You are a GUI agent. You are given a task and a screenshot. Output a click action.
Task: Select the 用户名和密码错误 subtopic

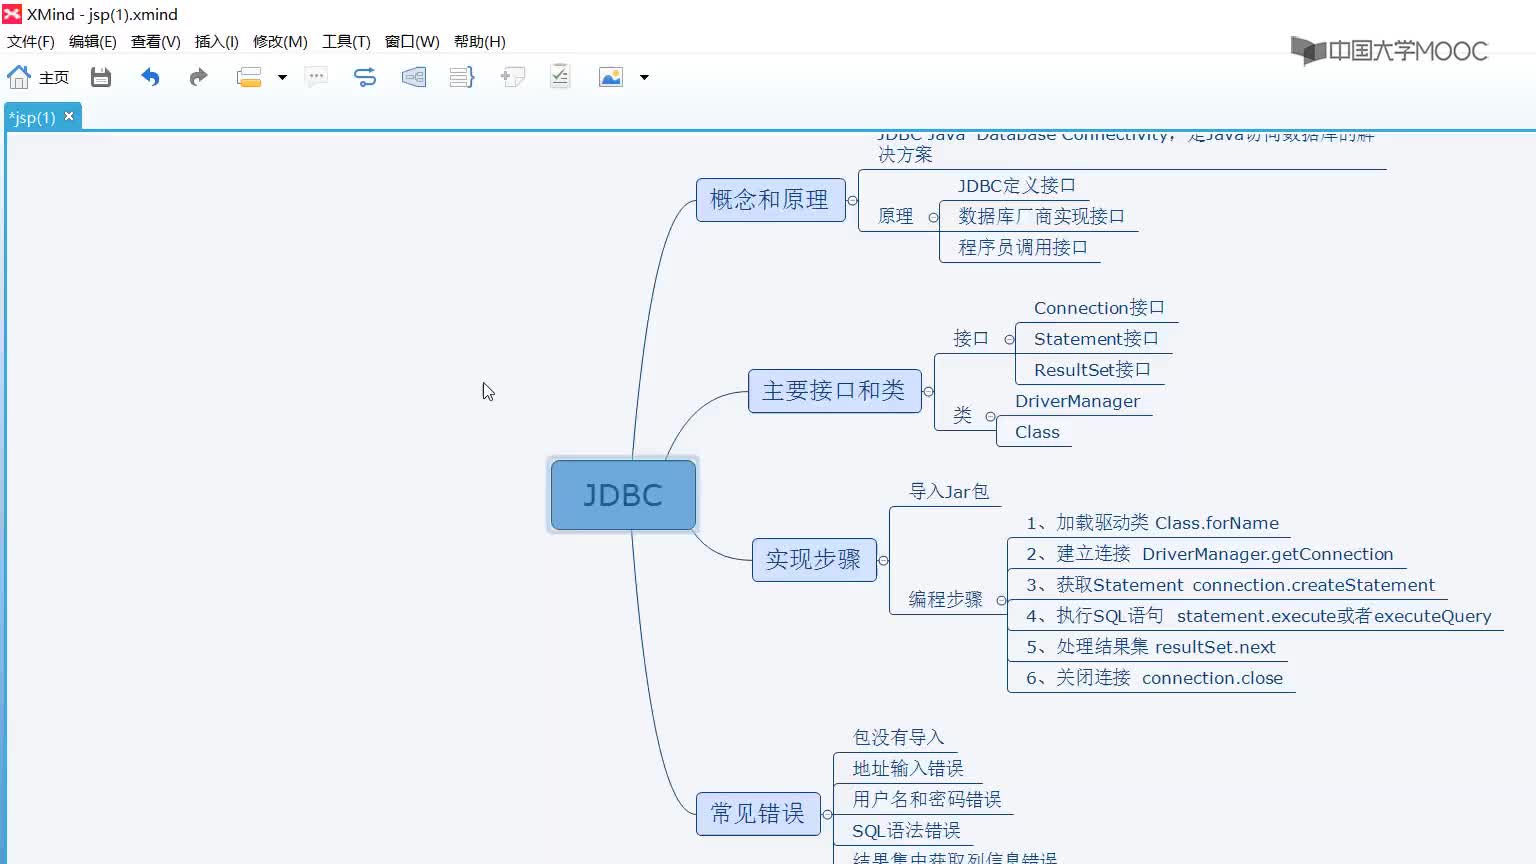(927, 799)
